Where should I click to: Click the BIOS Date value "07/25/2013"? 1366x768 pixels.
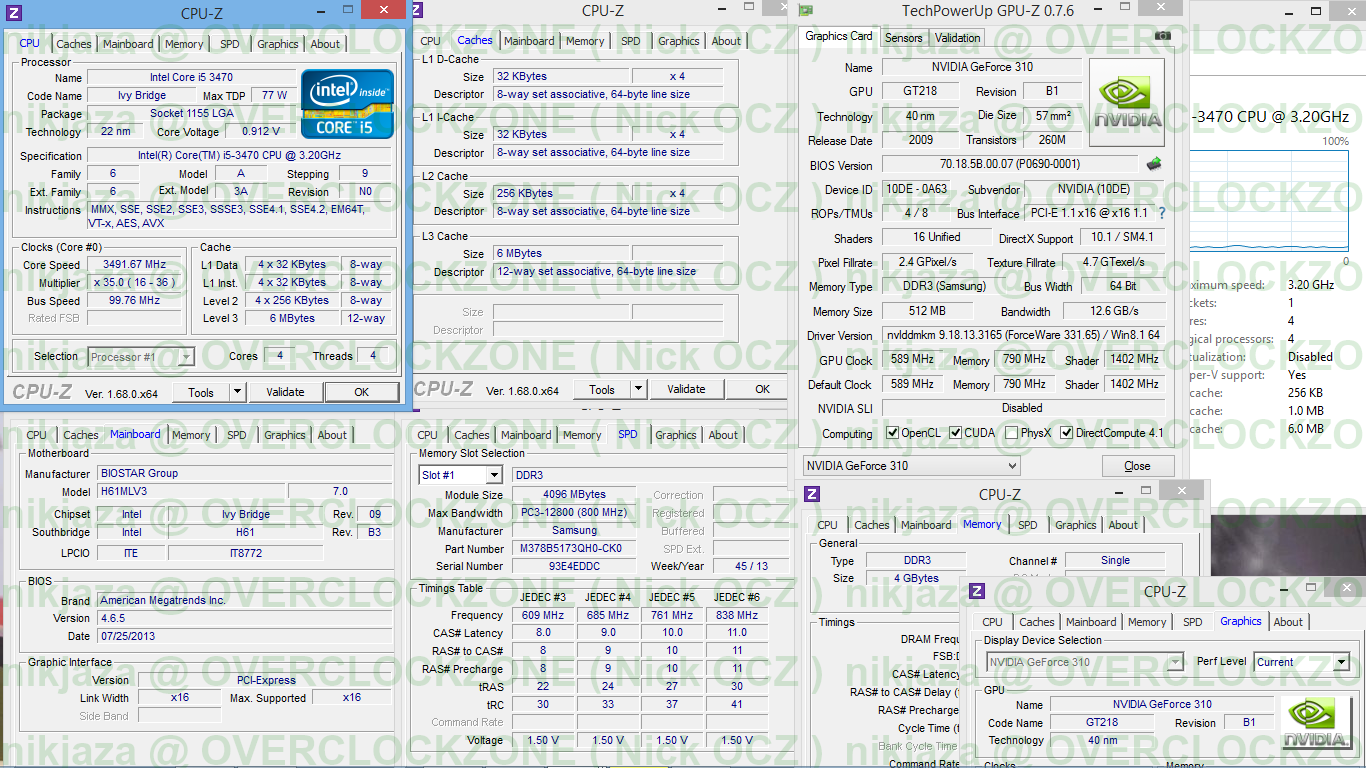tap(246, 636)
